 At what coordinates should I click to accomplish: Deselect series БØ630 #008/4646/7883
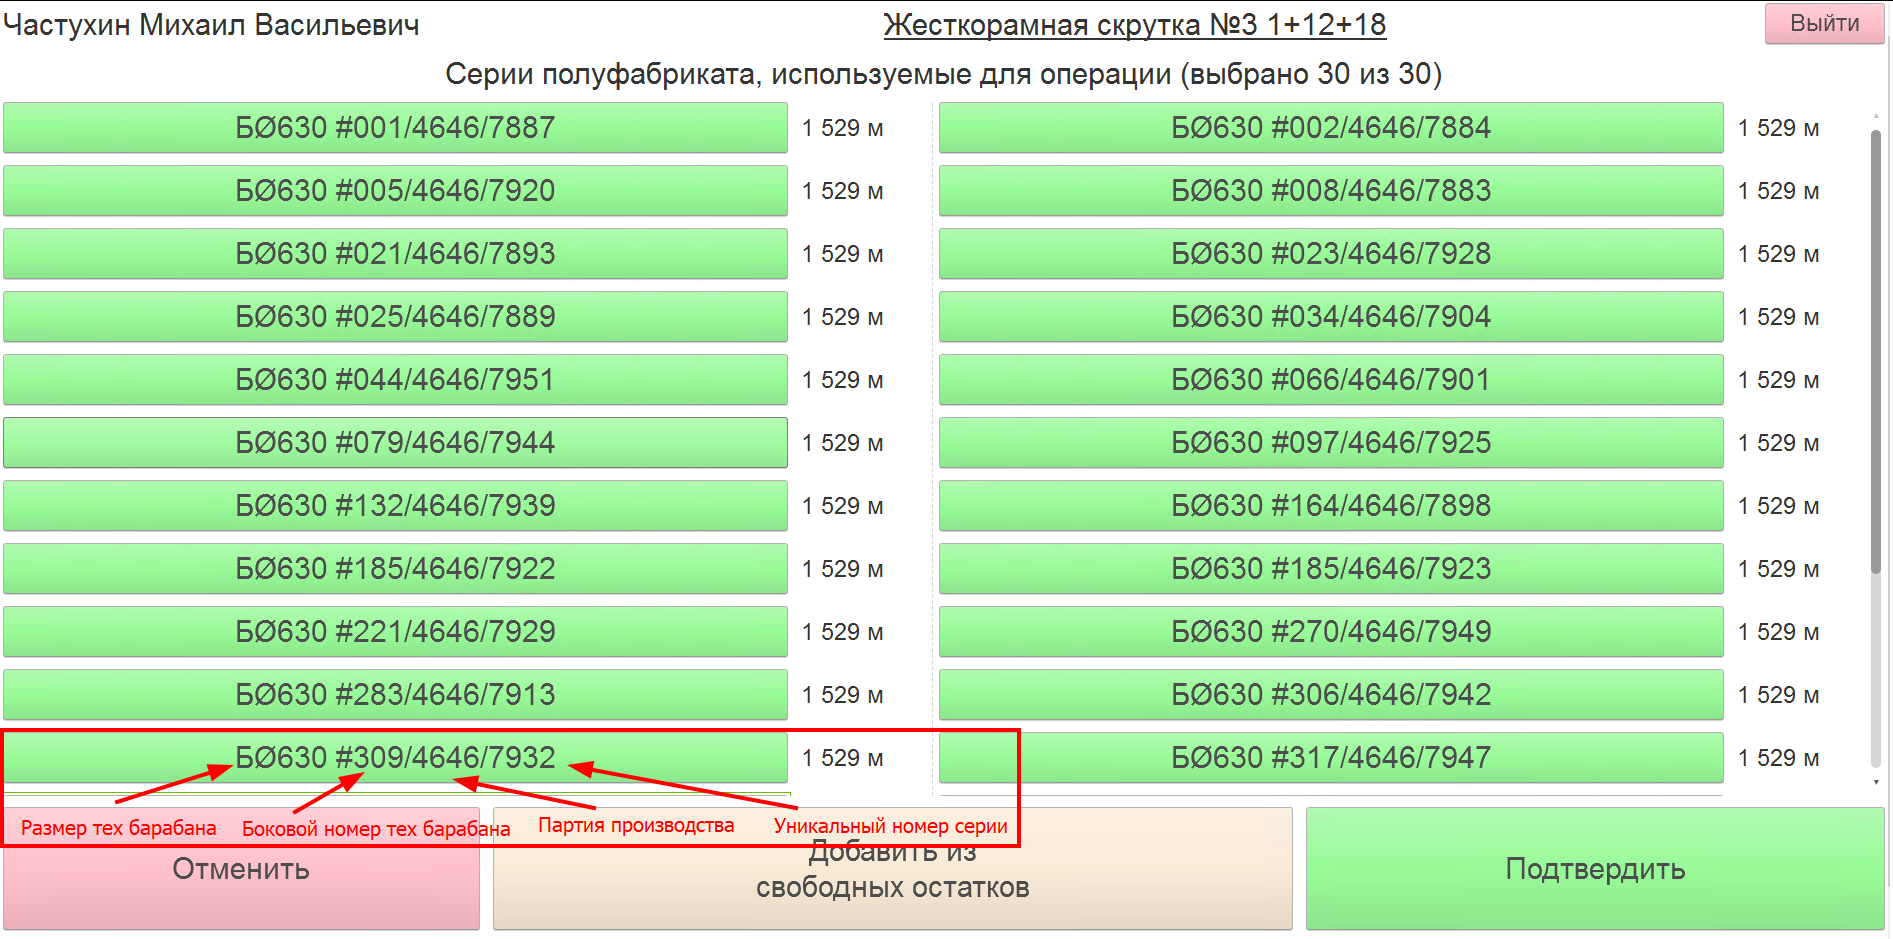(x=1331, y=190)
